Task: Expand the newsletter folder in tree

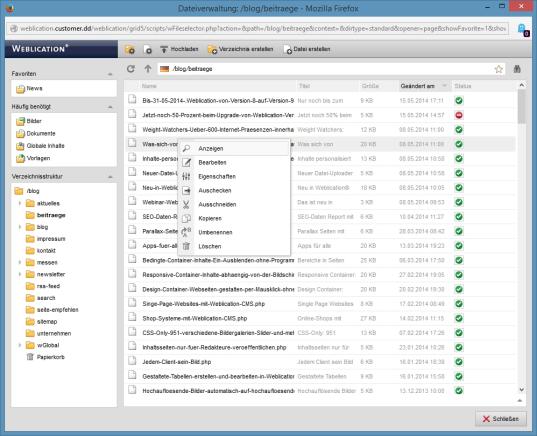Action: click(x=20, y=274)
